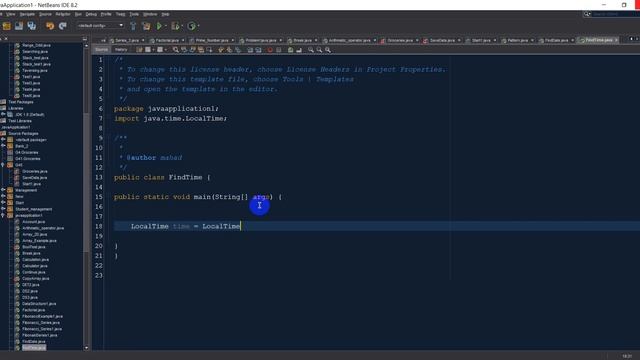Click the Build Project hammer icon
The width and height of the screenshot is (640, 360).
133,26
